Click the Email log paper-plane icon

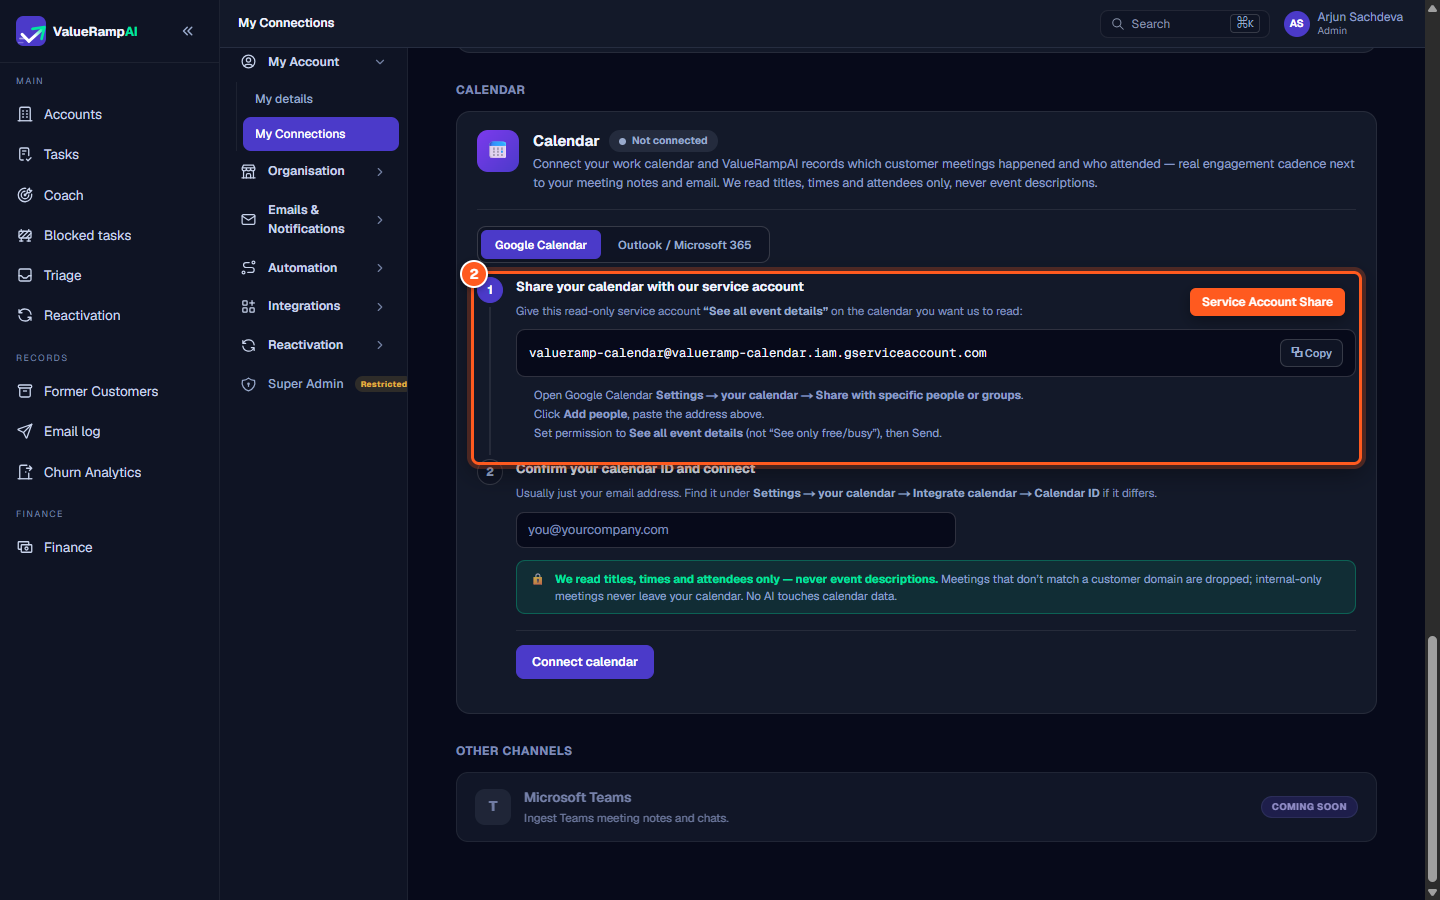pyautogui.click(x=25, y=431)
